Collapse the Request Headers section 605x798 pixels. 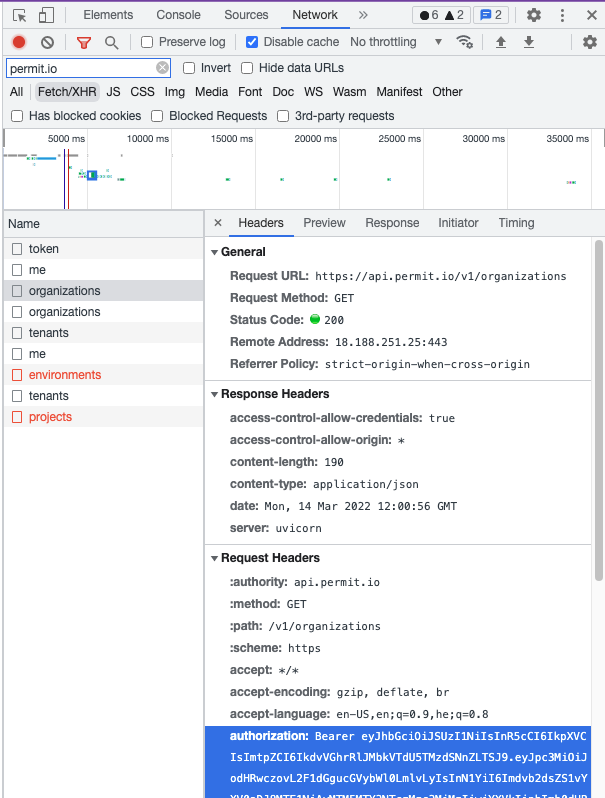[214, 558]
